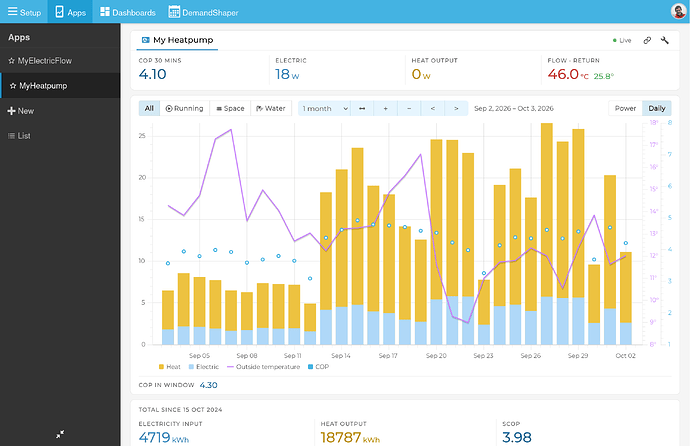Select the All filter button

[149, 108]
